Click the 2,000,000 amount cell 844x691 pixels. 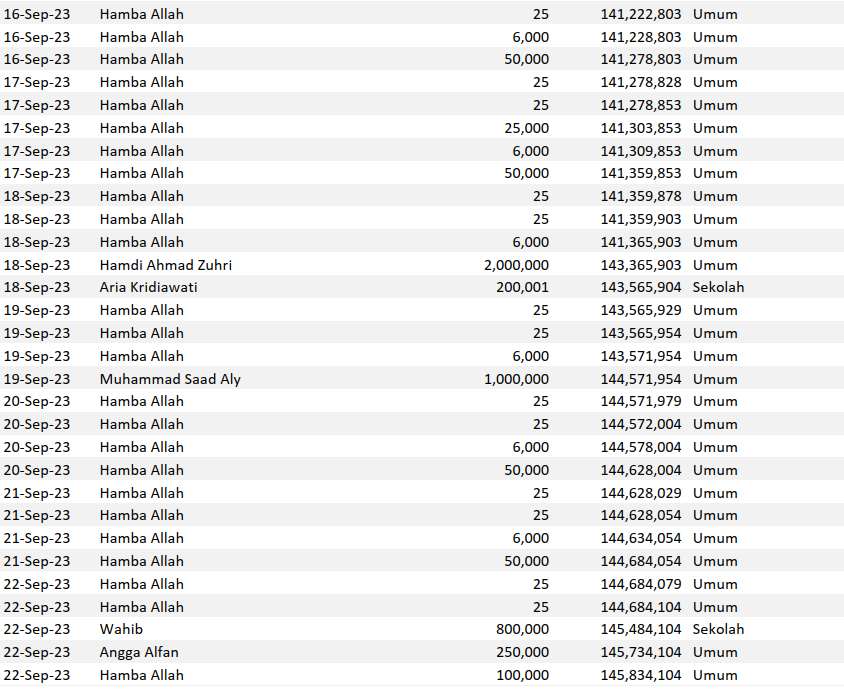(516, 265)
